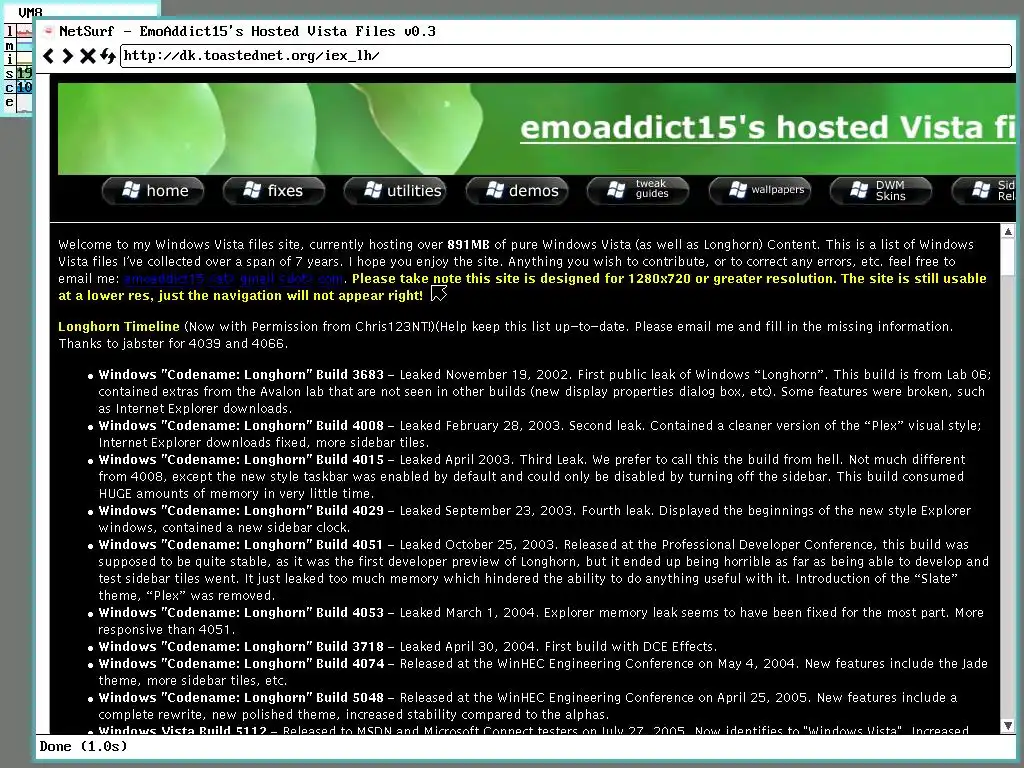The width and height of the screenshot is (1024, 768).
Task: Click the VMB window title bar
Action: (80, 10)
